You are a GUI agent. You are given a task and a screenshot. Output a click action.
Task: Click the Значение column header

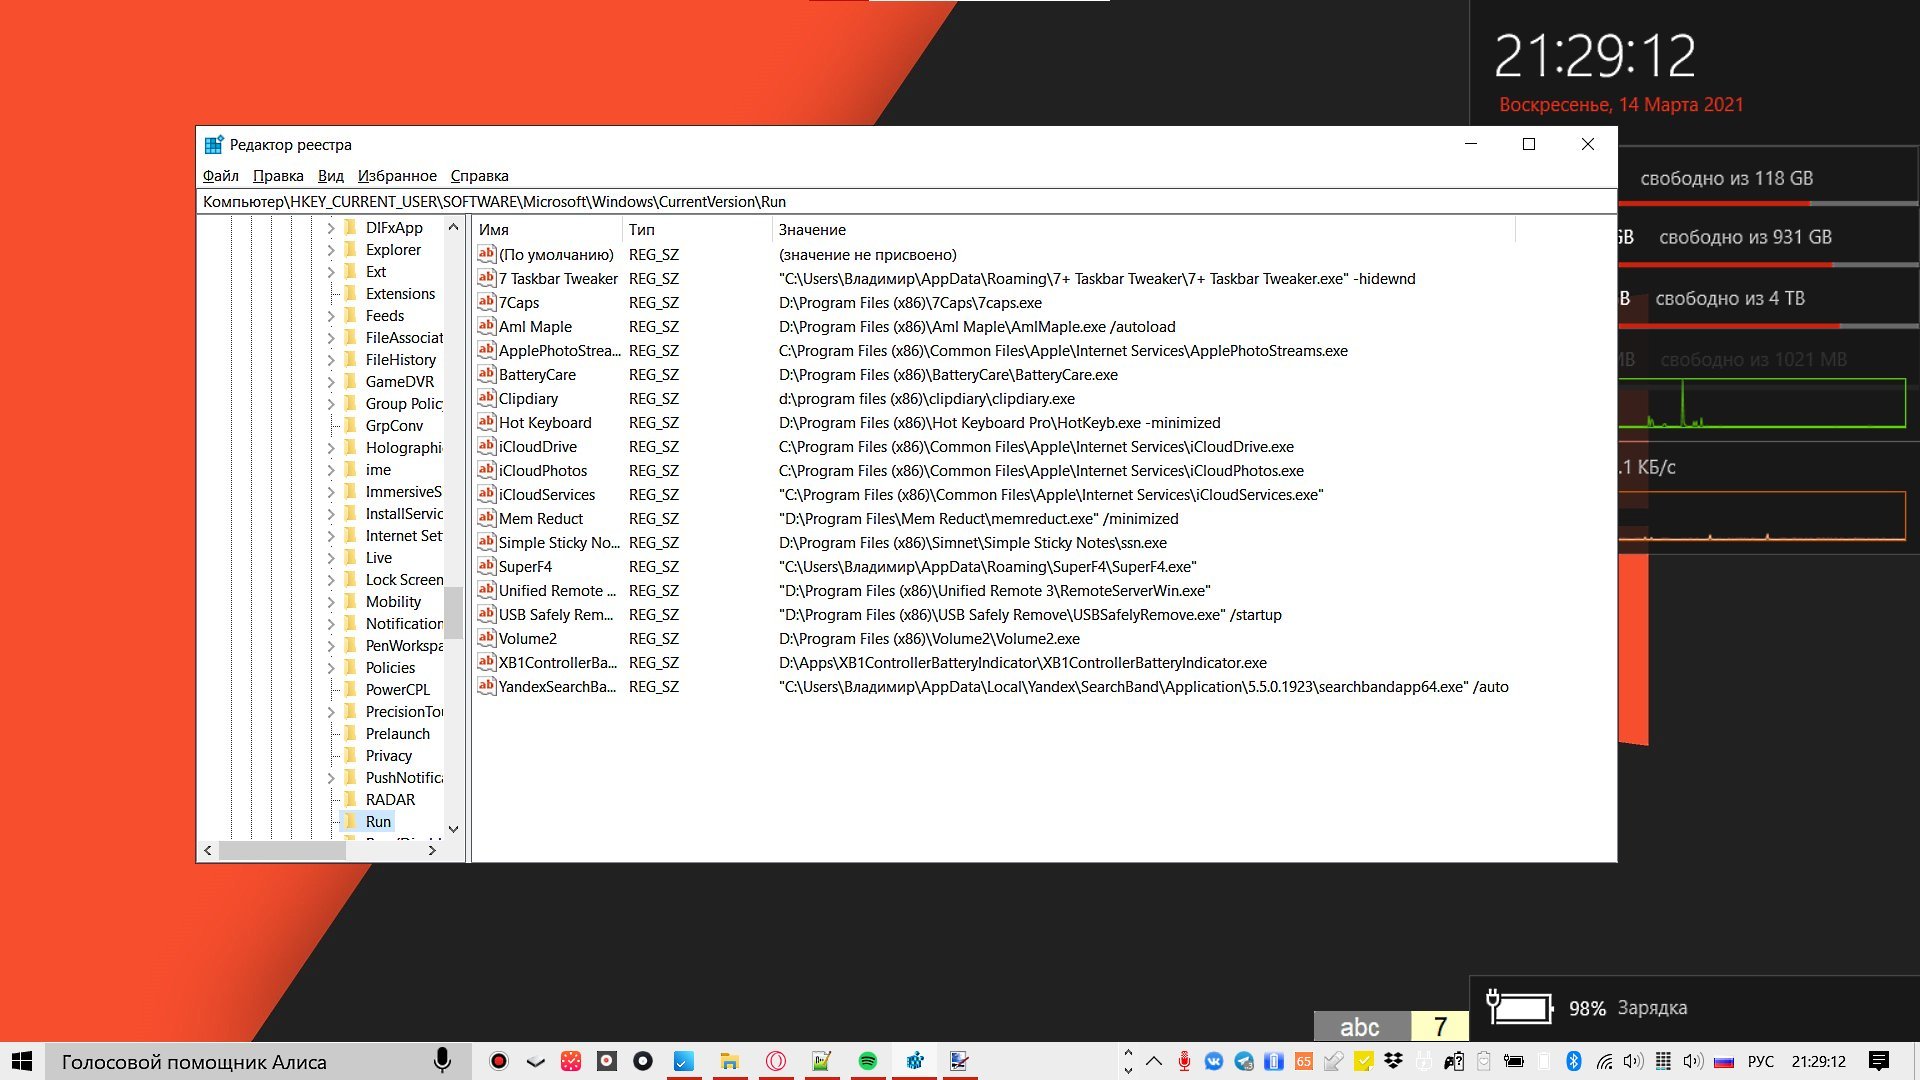pos(1144,229)
